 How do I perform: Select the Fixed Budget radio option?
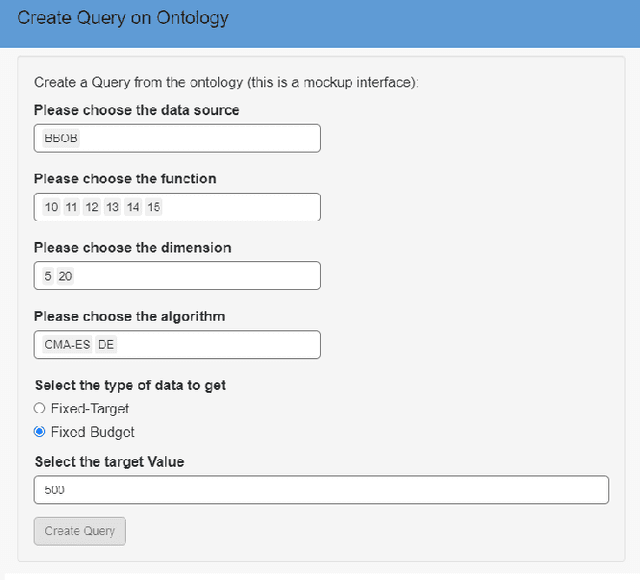[40, 432]
